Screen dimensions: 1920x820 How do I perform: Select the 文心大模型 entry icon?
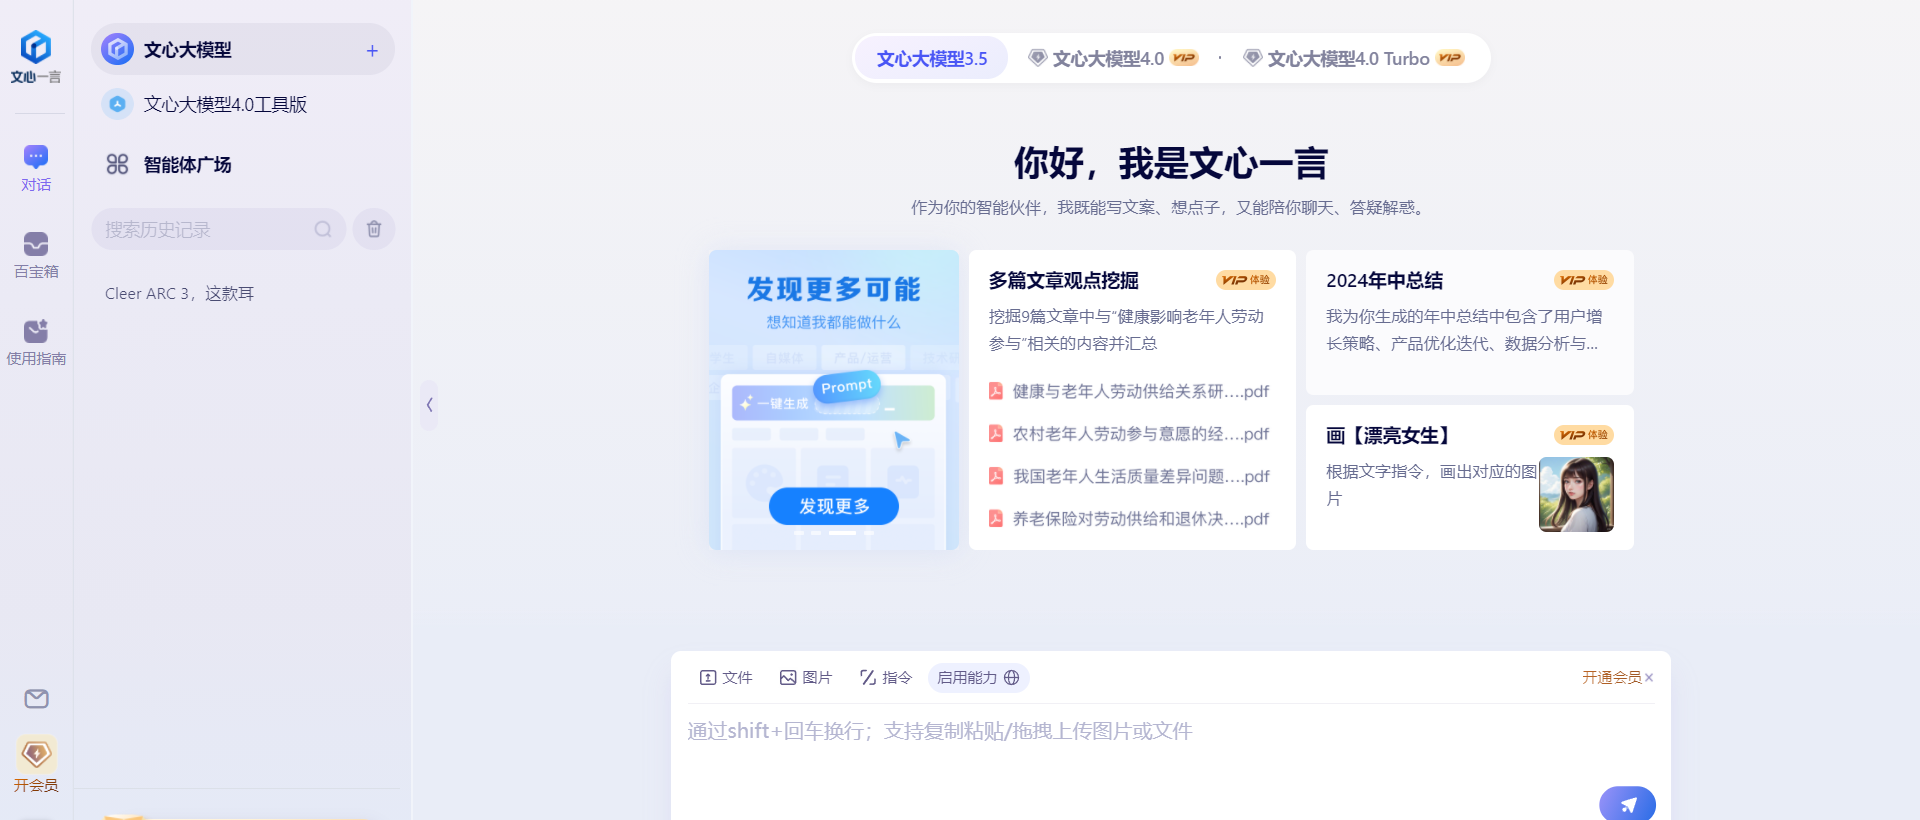118,49
